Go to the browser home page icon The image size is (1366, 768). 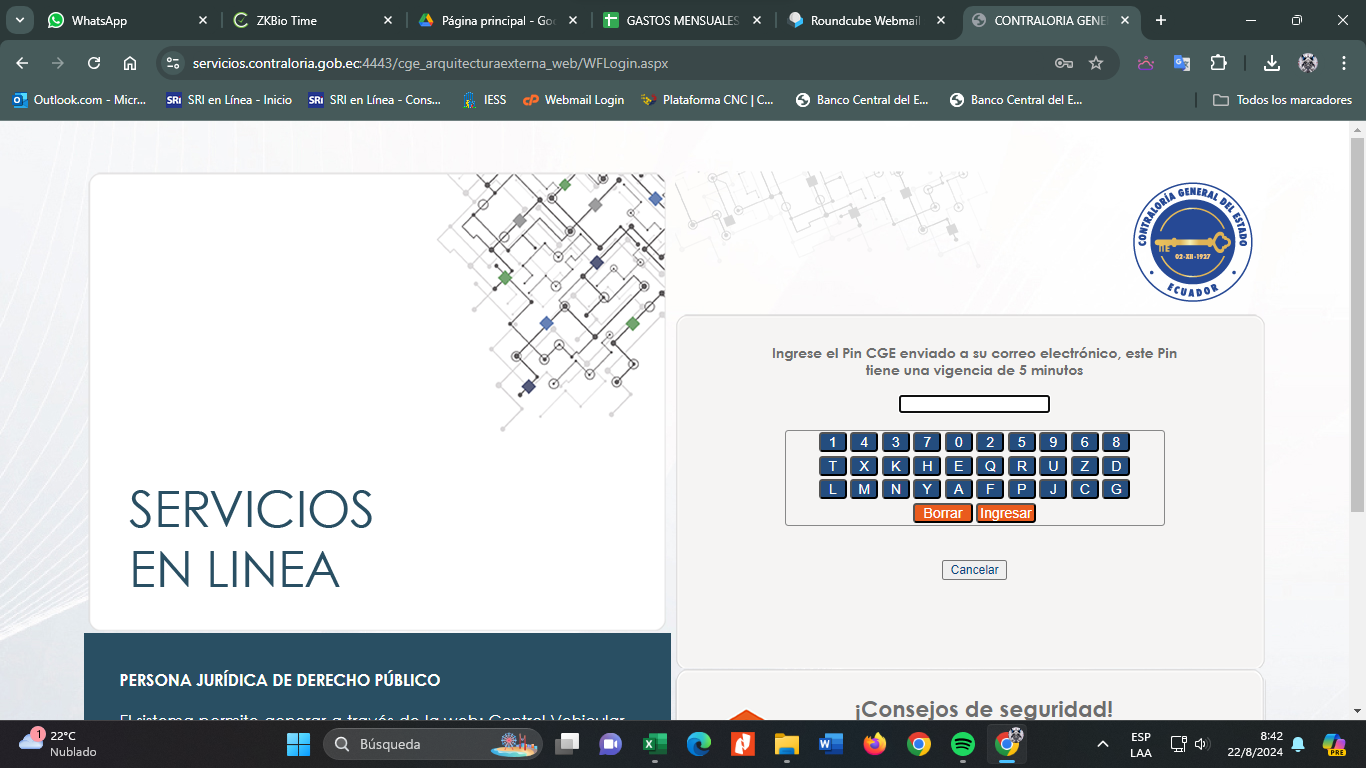[x=130, y=63]
